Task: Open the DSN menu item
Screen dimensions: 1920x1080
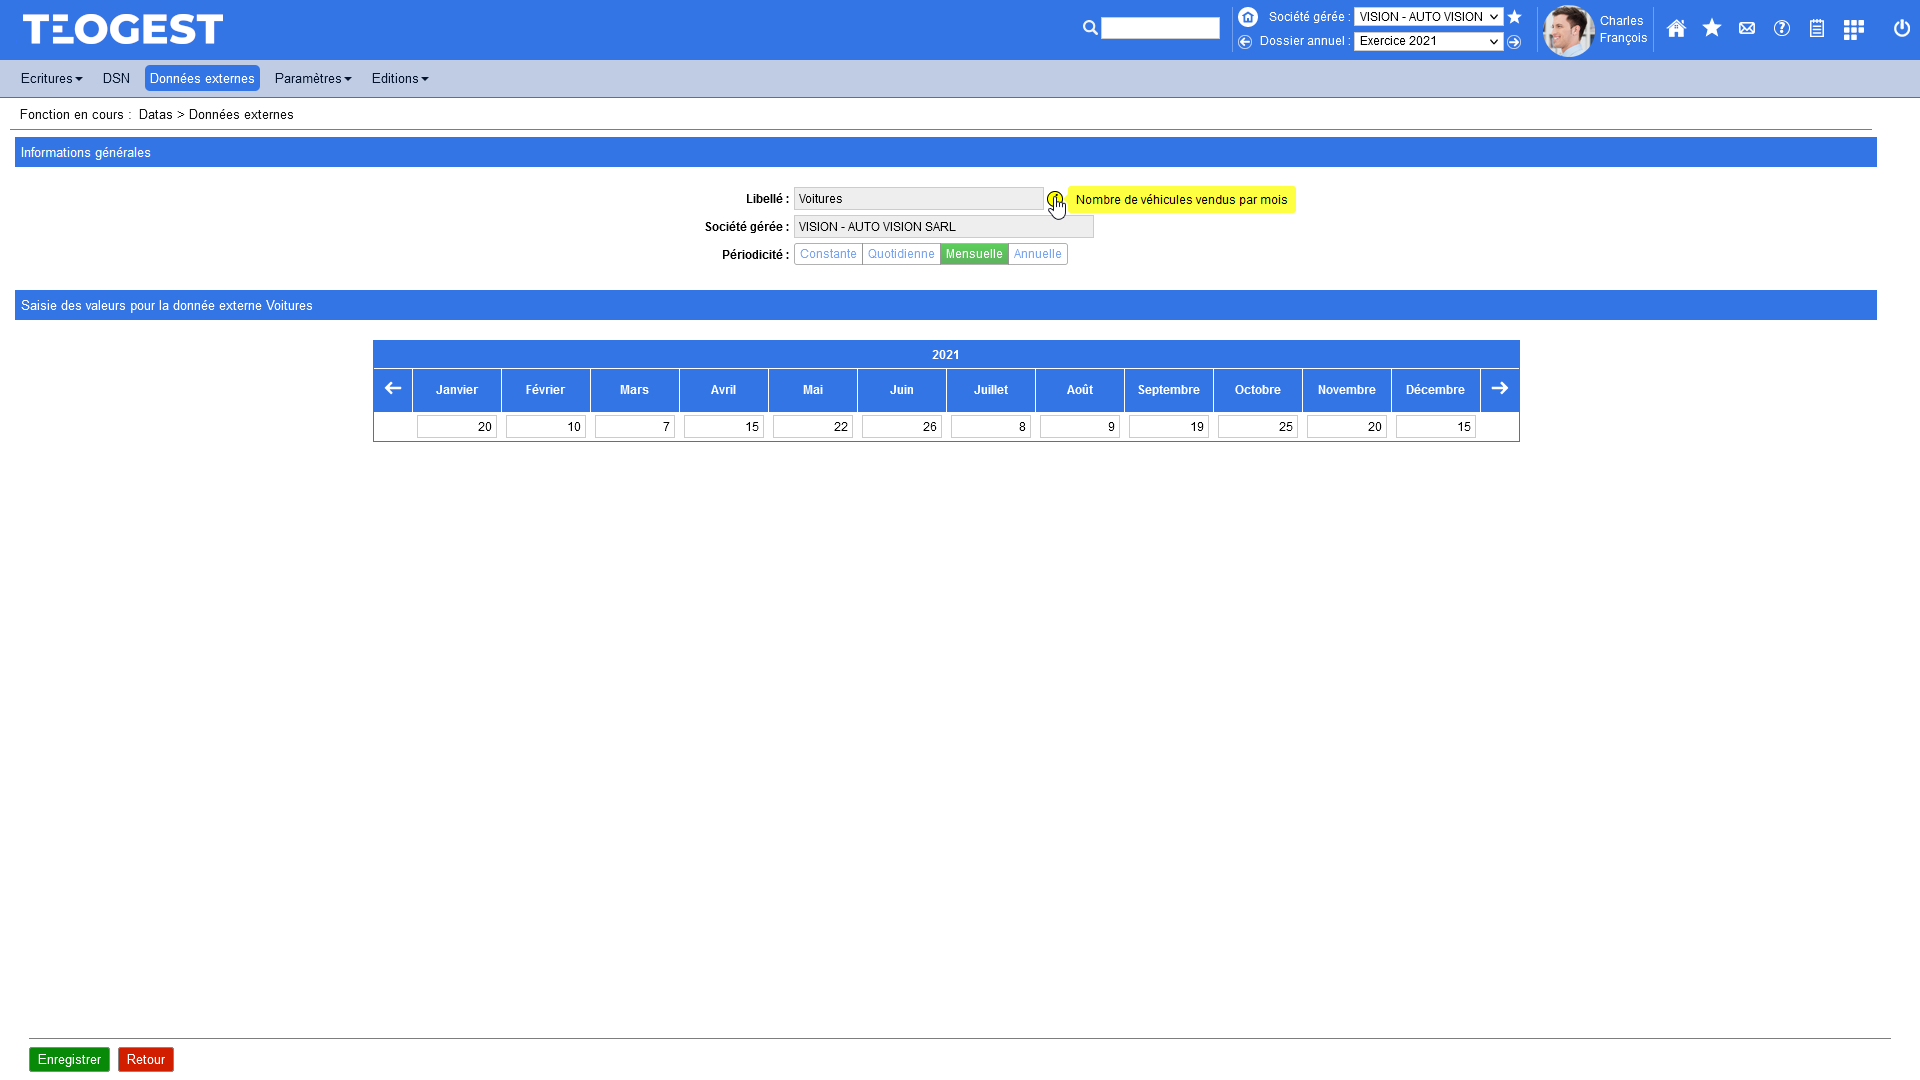Action: pyautogui.click(x=116, y=78)
